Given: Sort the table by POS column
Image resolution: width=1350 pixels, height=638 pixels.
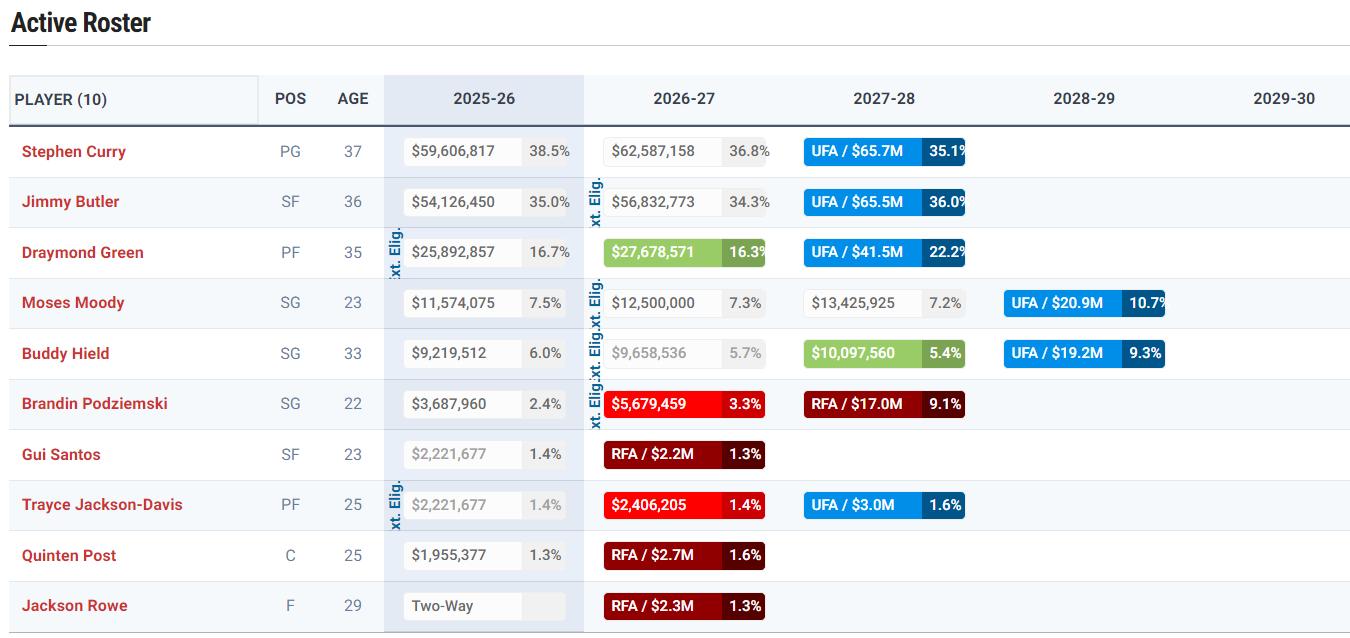Looking at the screenshot, I should click(x=290, y=99).
